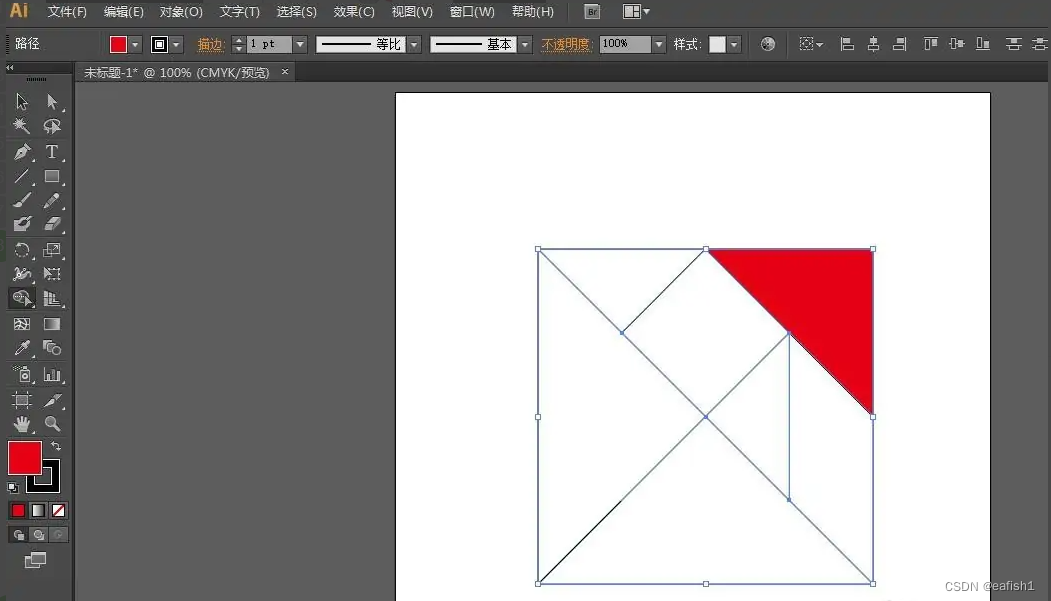Activate the Type tool

pyautogui.click(x=52, y=152)
